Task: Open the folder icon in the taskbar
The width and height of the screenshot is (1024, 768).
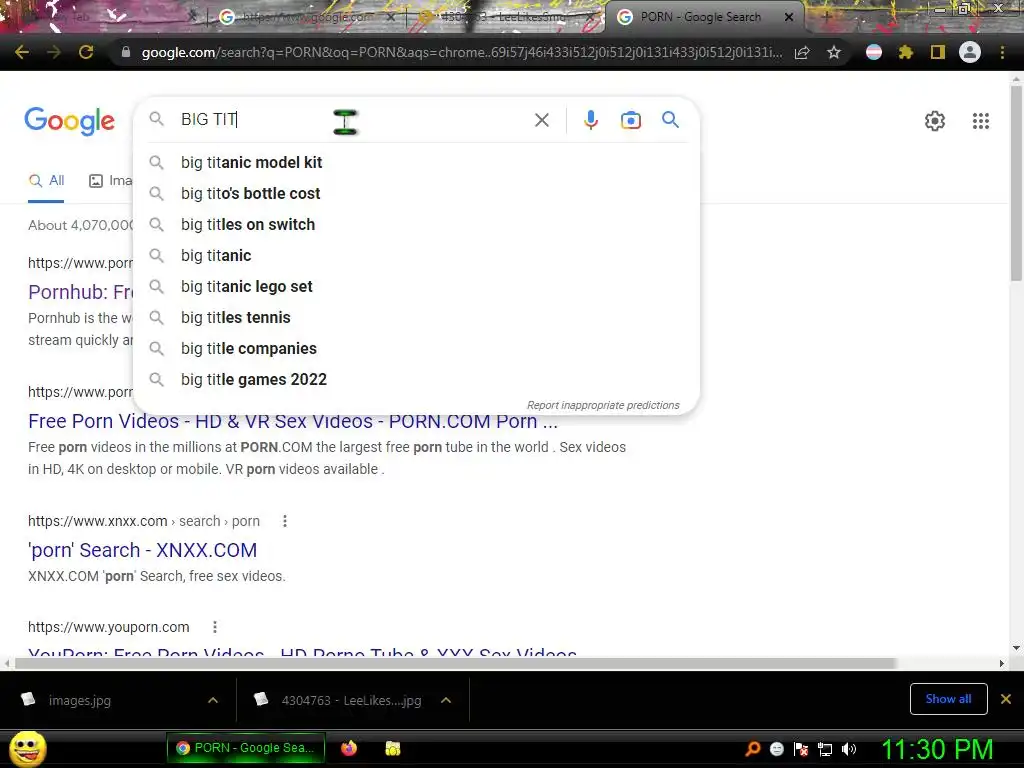Action: (392, 748)
